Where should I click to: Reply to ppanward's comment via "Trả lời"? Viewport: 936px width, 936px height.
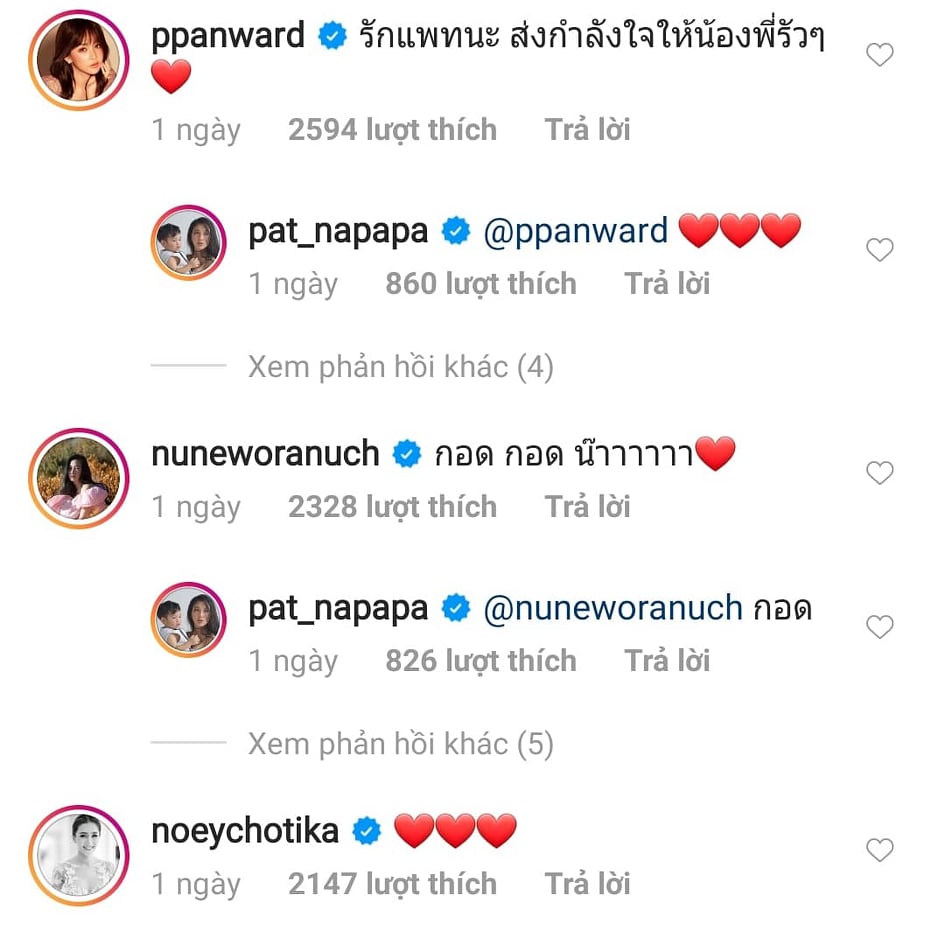pos(587,130)
